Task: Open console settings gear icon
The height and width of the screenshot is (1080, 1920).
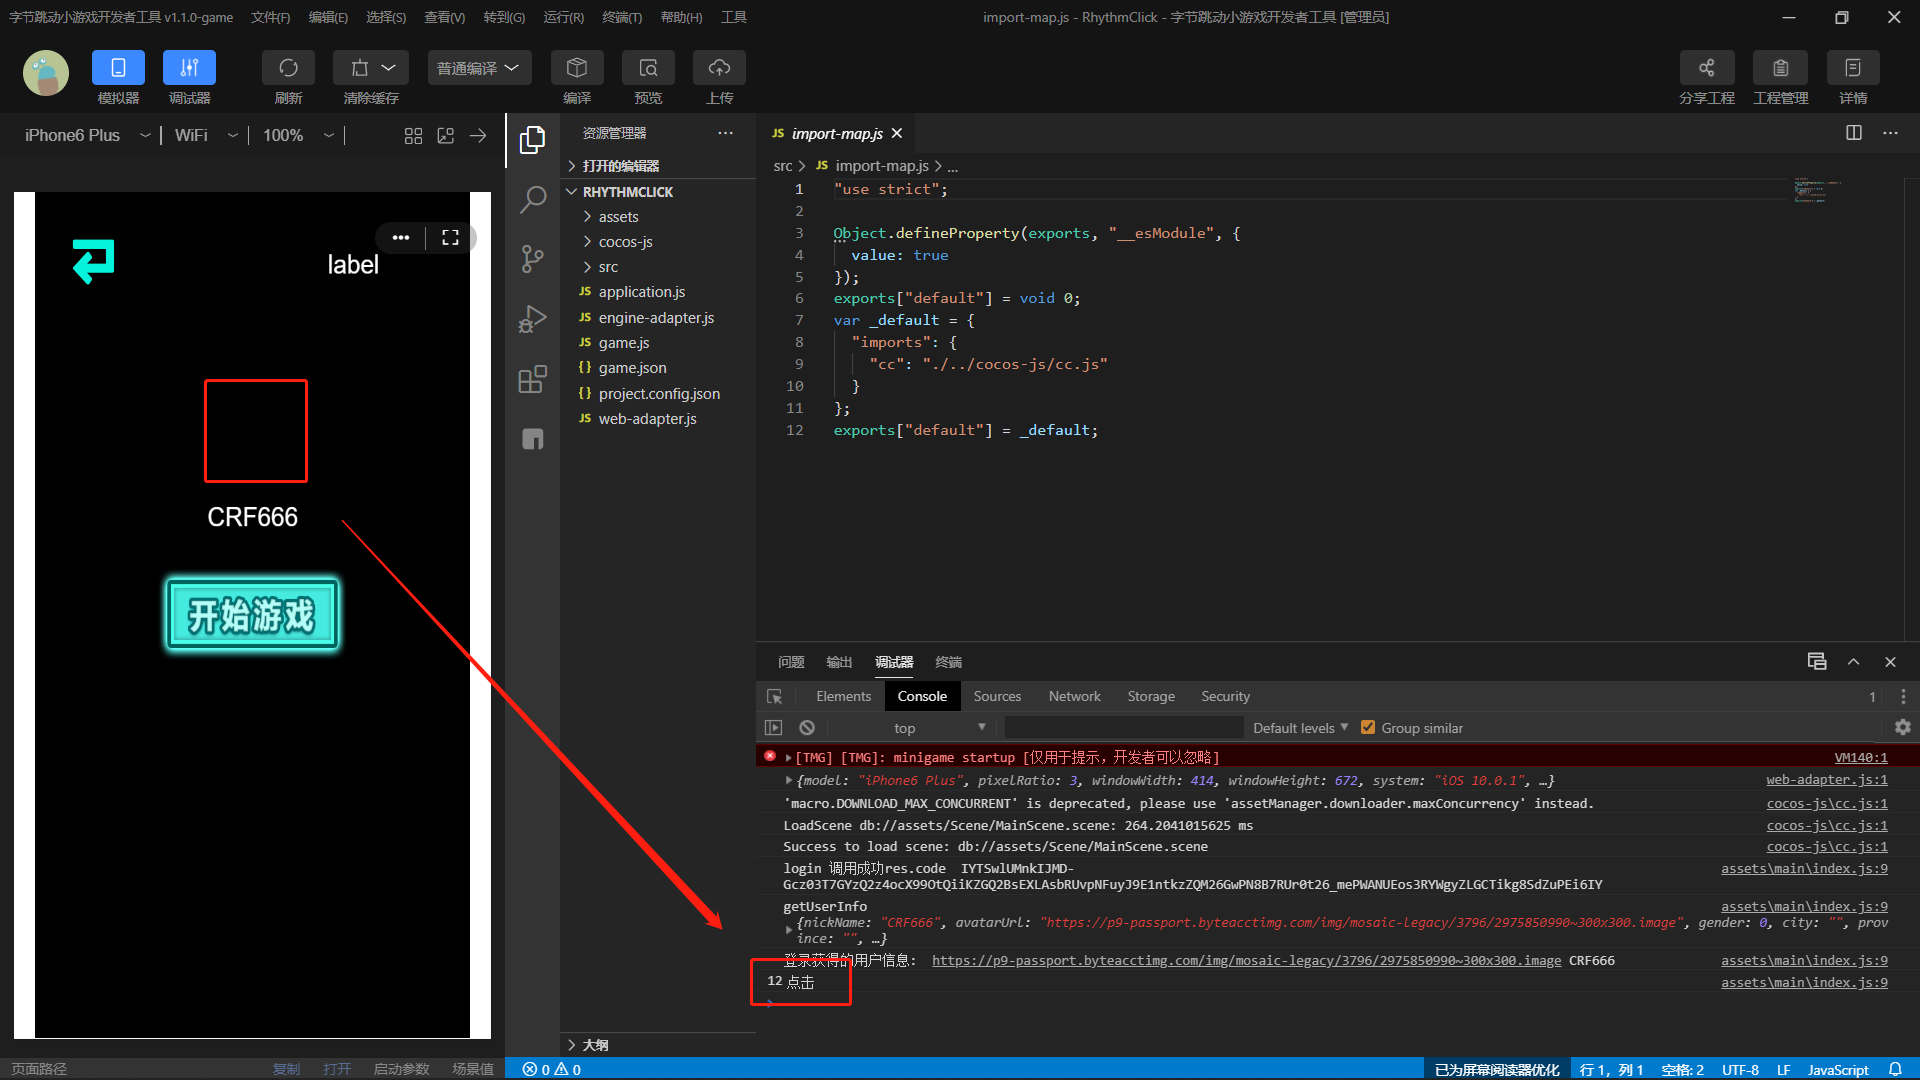Action: [1902, 728]
